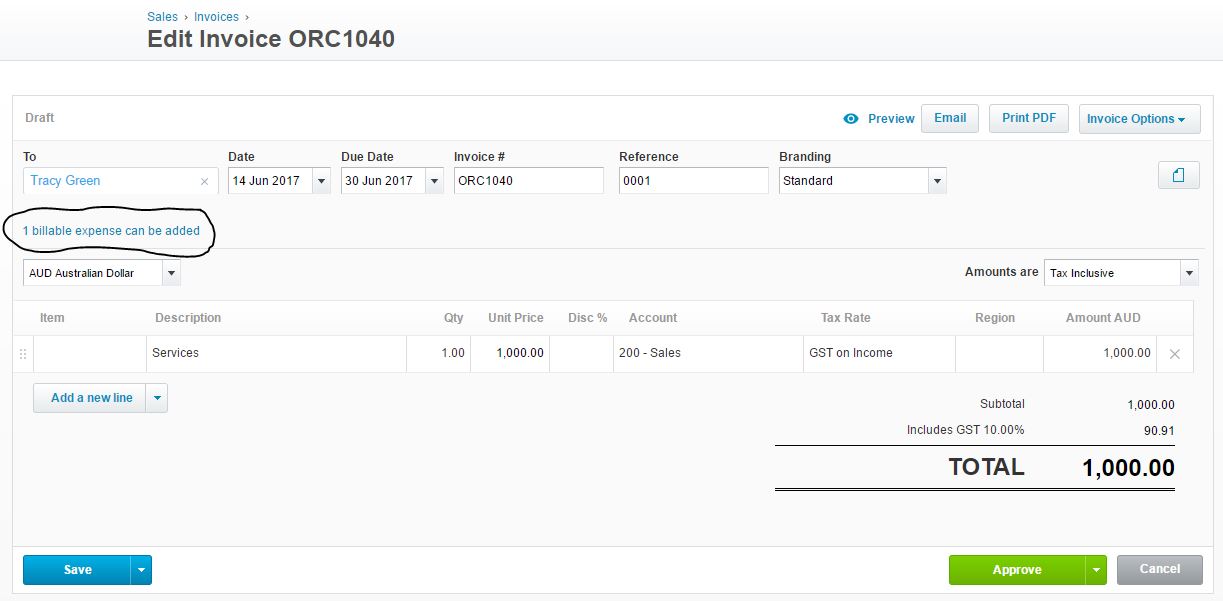Click the Reference input field
This screenshot has height=601, width=1223.
(x=692, y=181)
